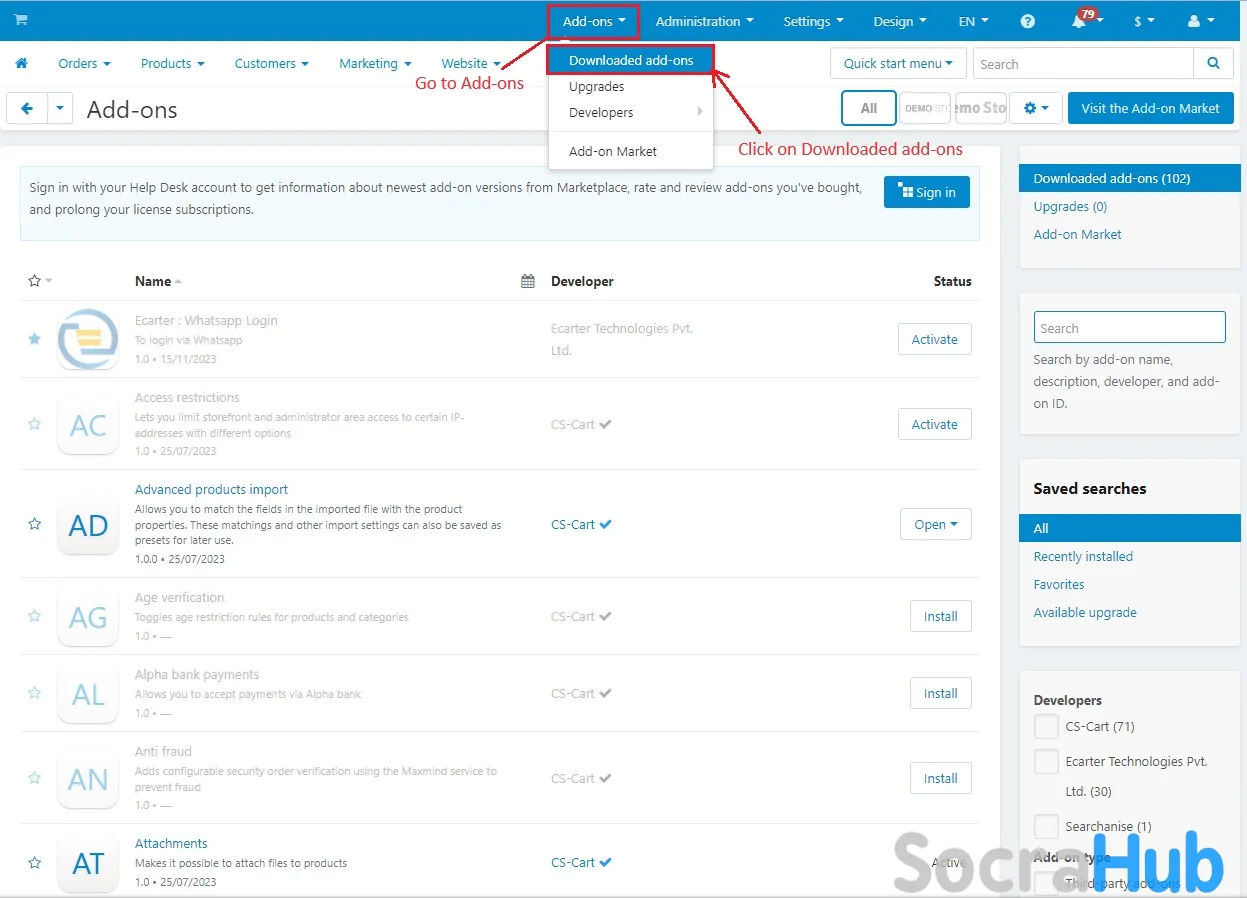Click the back arrow button beside Add-ons title

[x=27, y=109]
